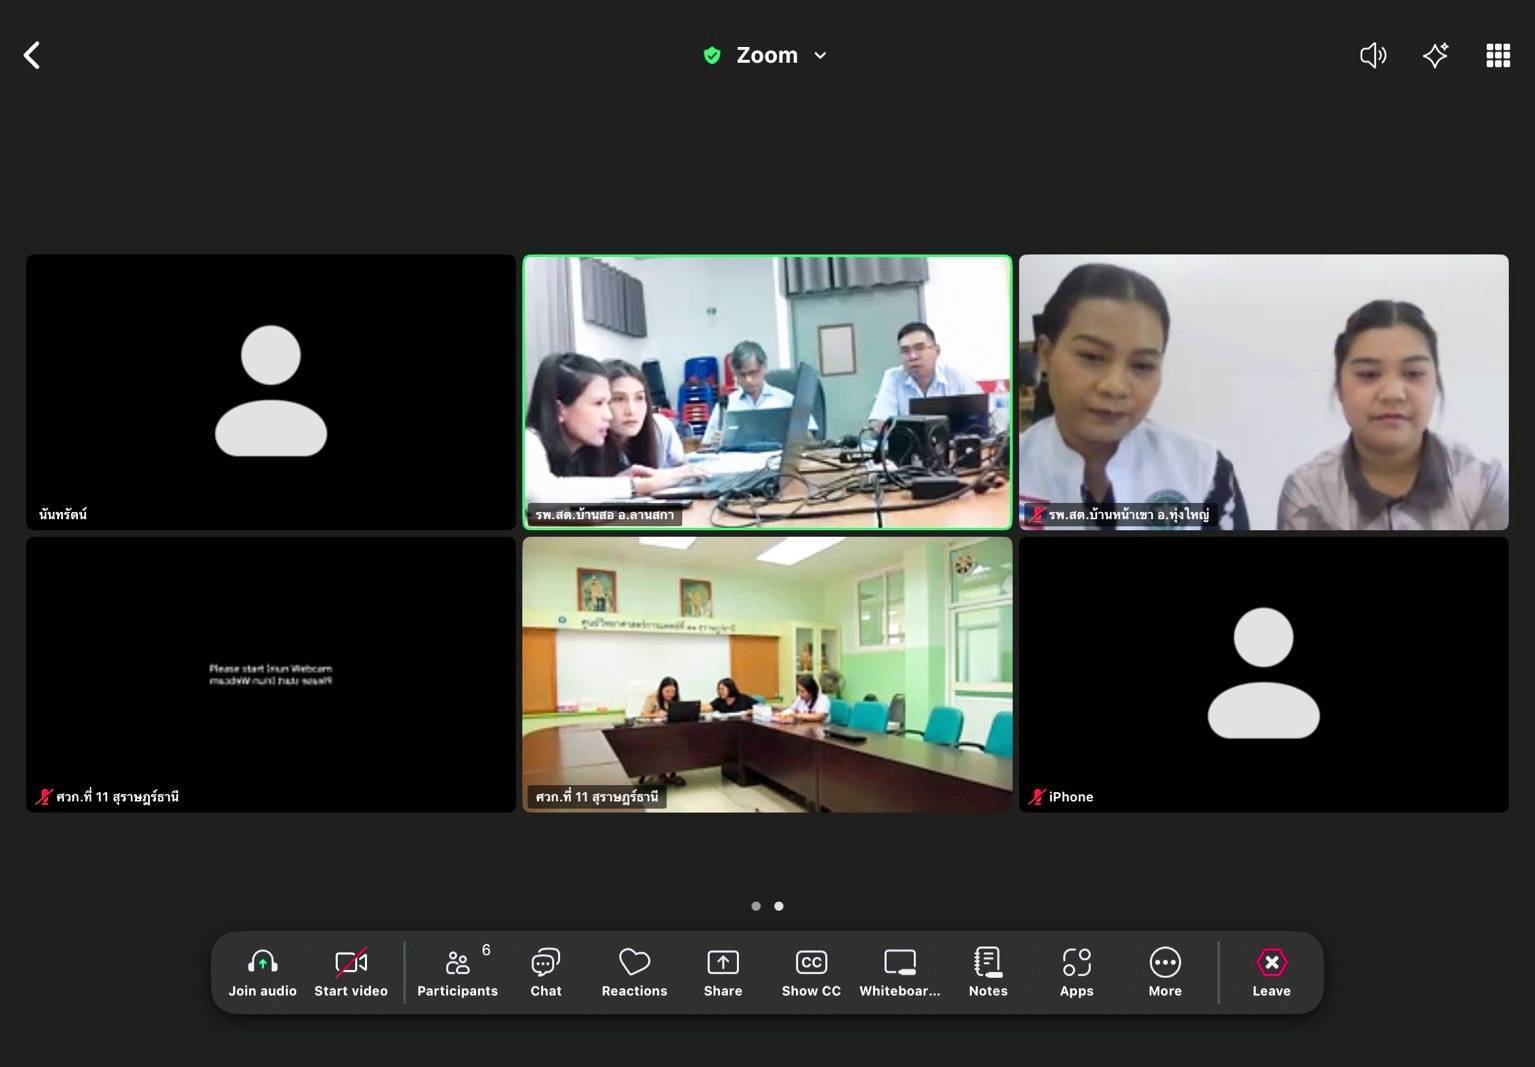Open the AI Companion sparkle icon
This screenshot has height=1067, width=1535.
coord(1435,55)
